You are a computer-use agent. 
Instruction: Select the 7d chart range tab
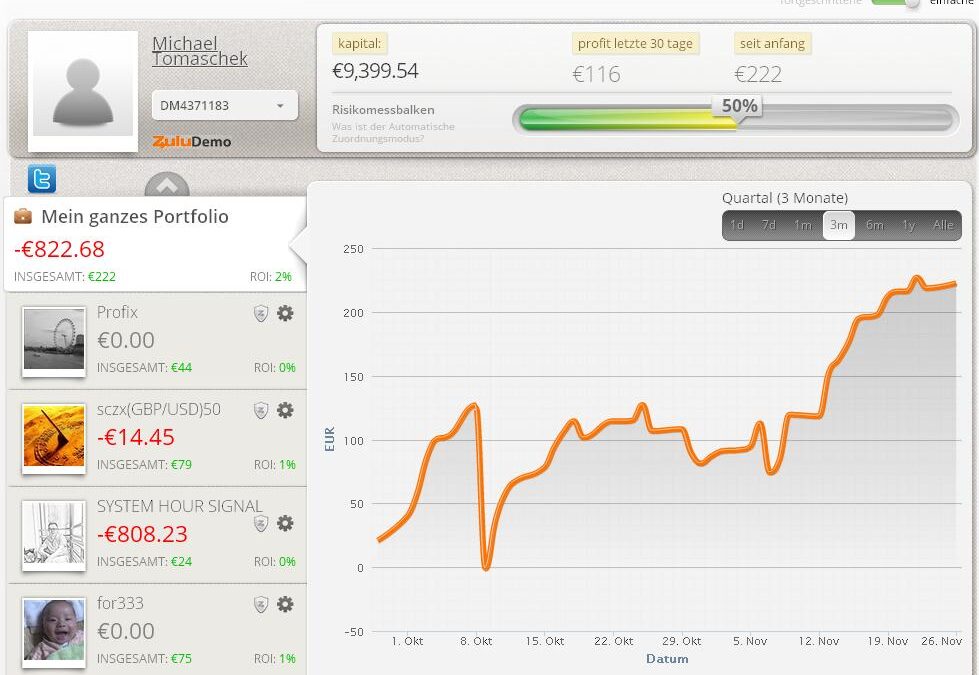coord(769,225)
